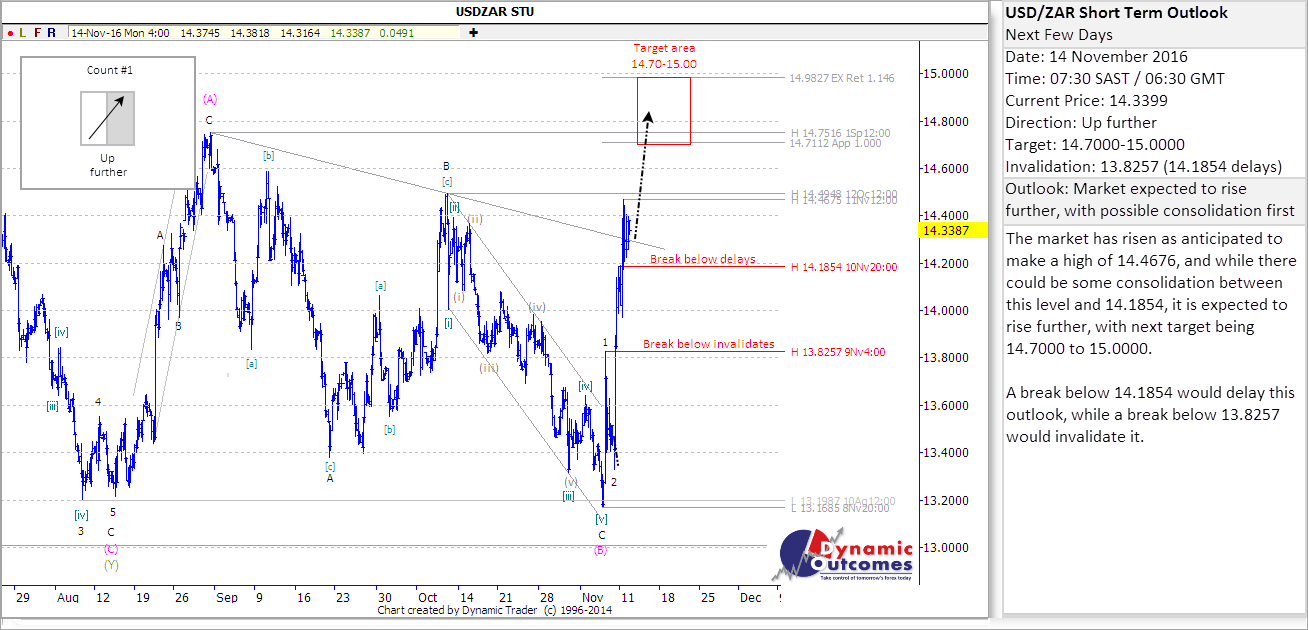Click the pink (A) wave label at peak
The width and height of the screenshot is (1308, 630).
pyautogui.click(x=210, y=99)
